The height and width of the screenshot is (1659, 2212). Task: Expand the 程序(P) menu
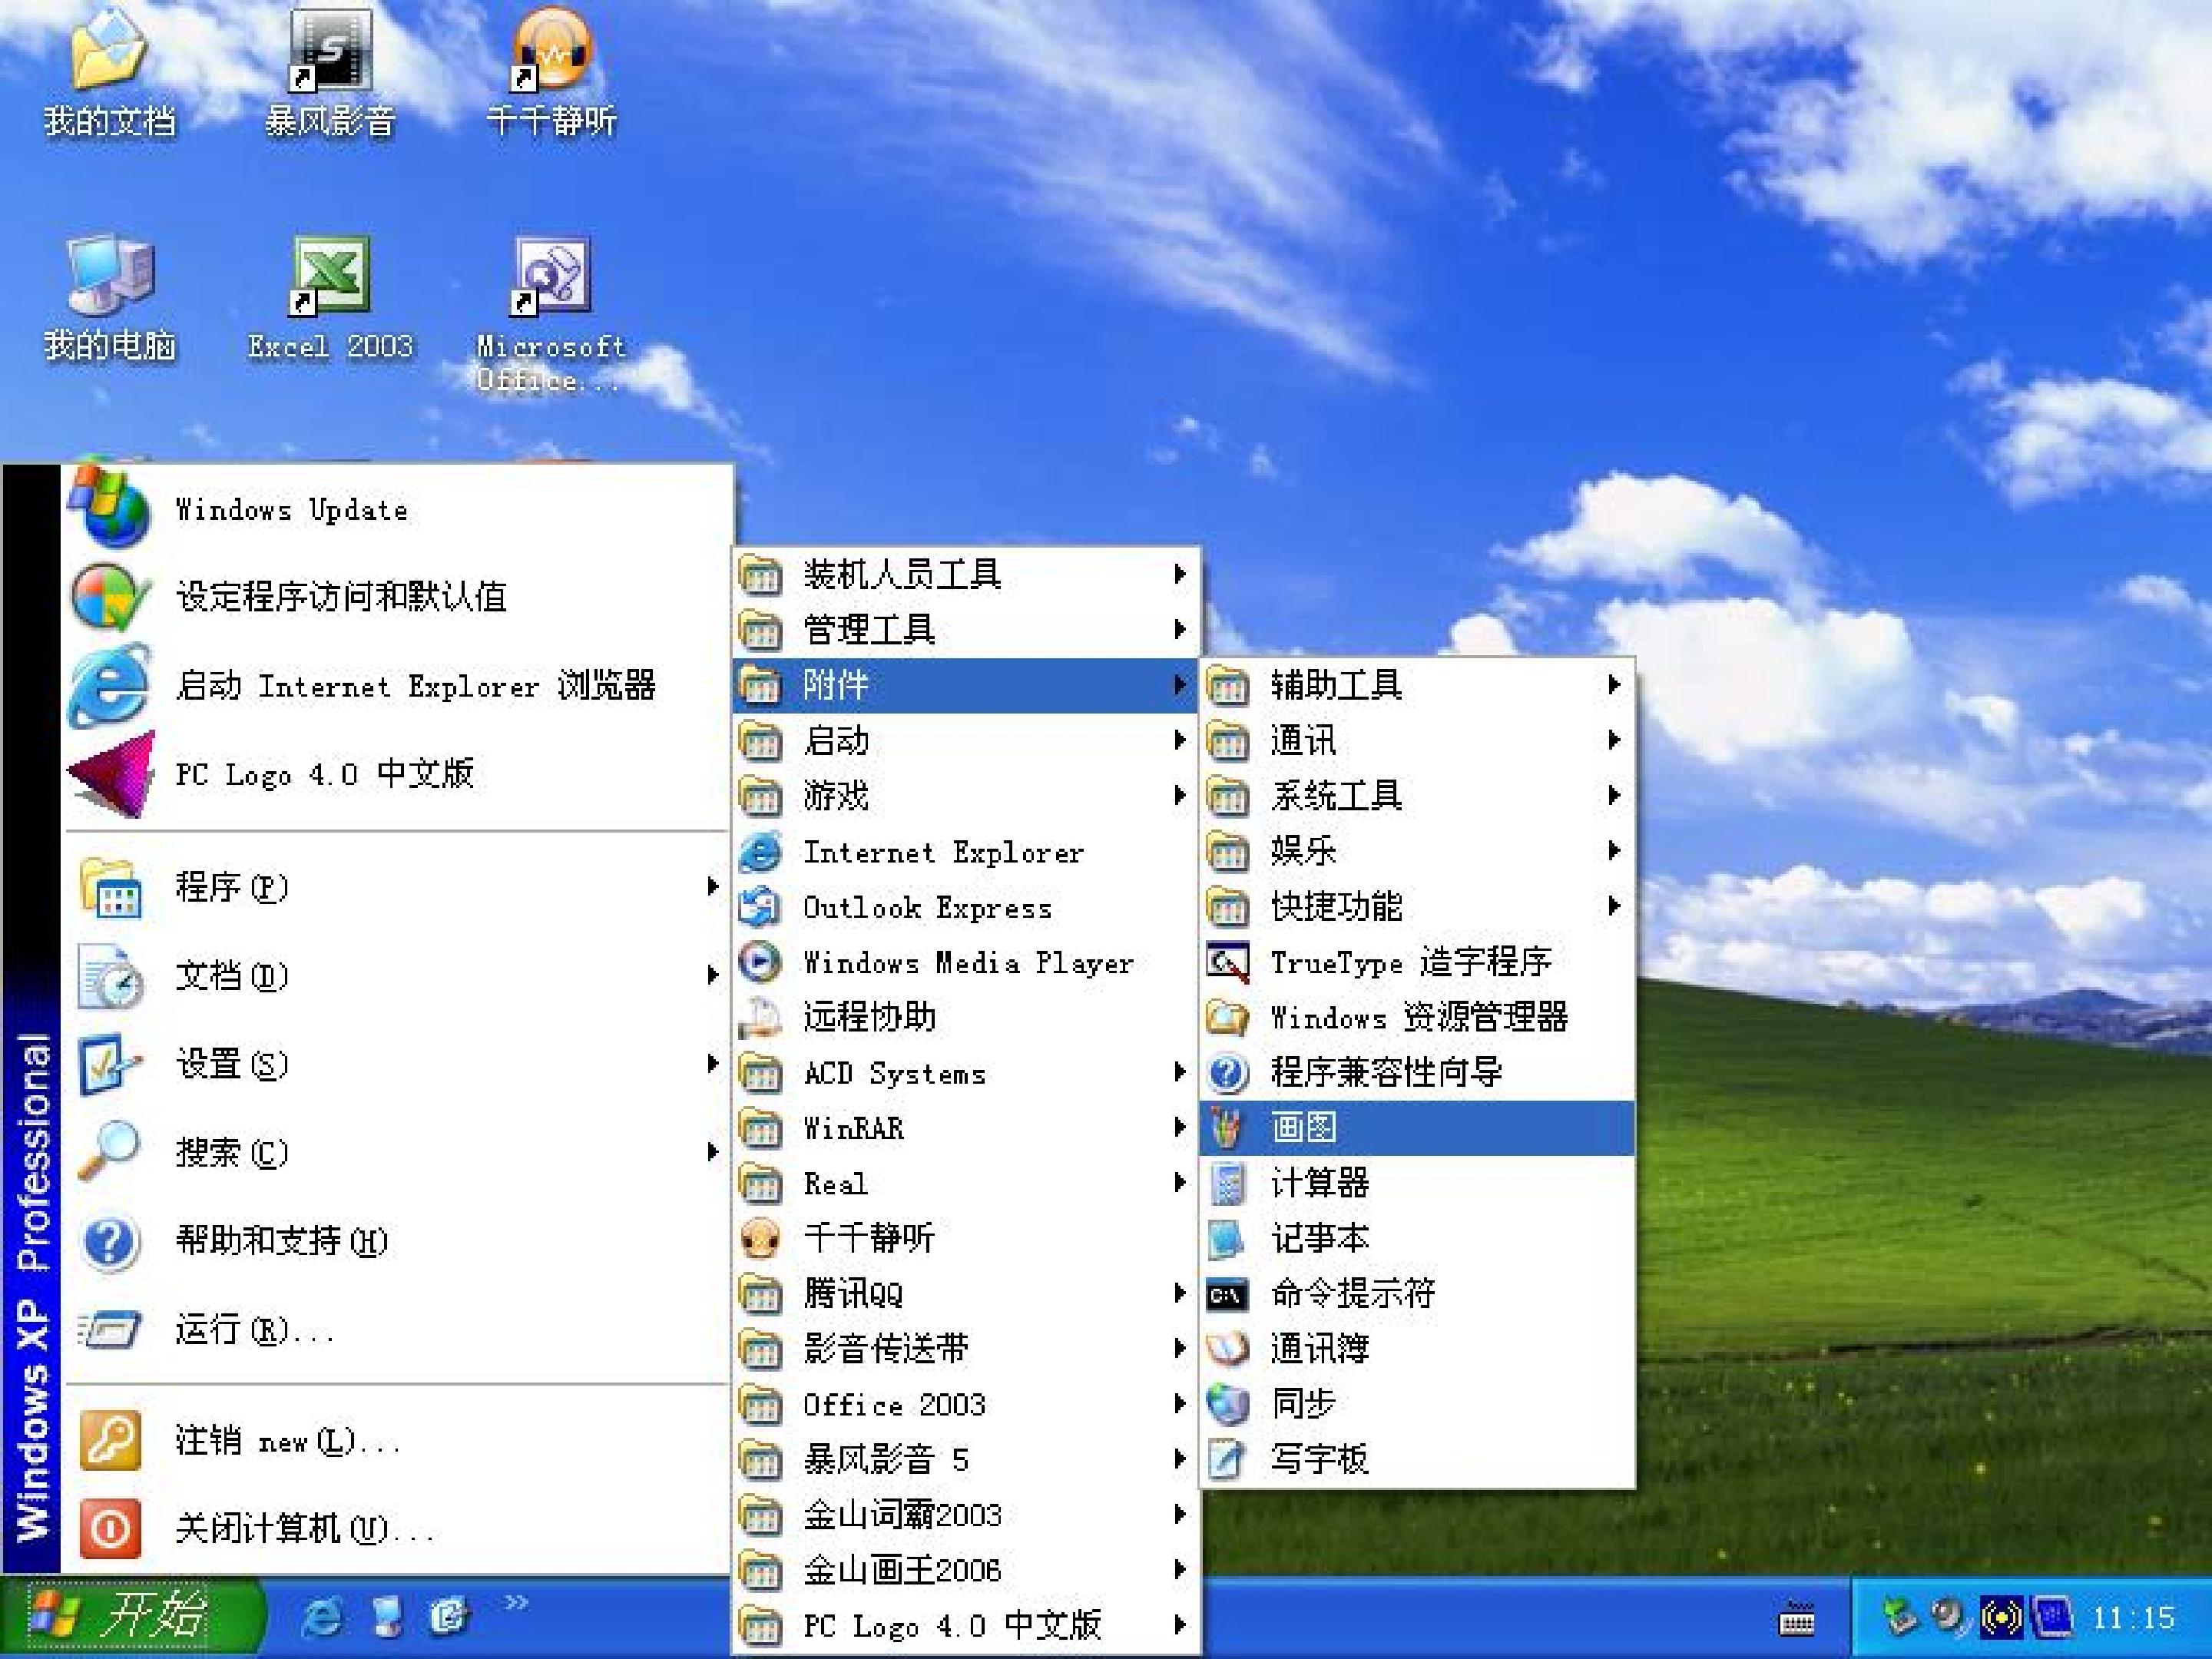397,887
